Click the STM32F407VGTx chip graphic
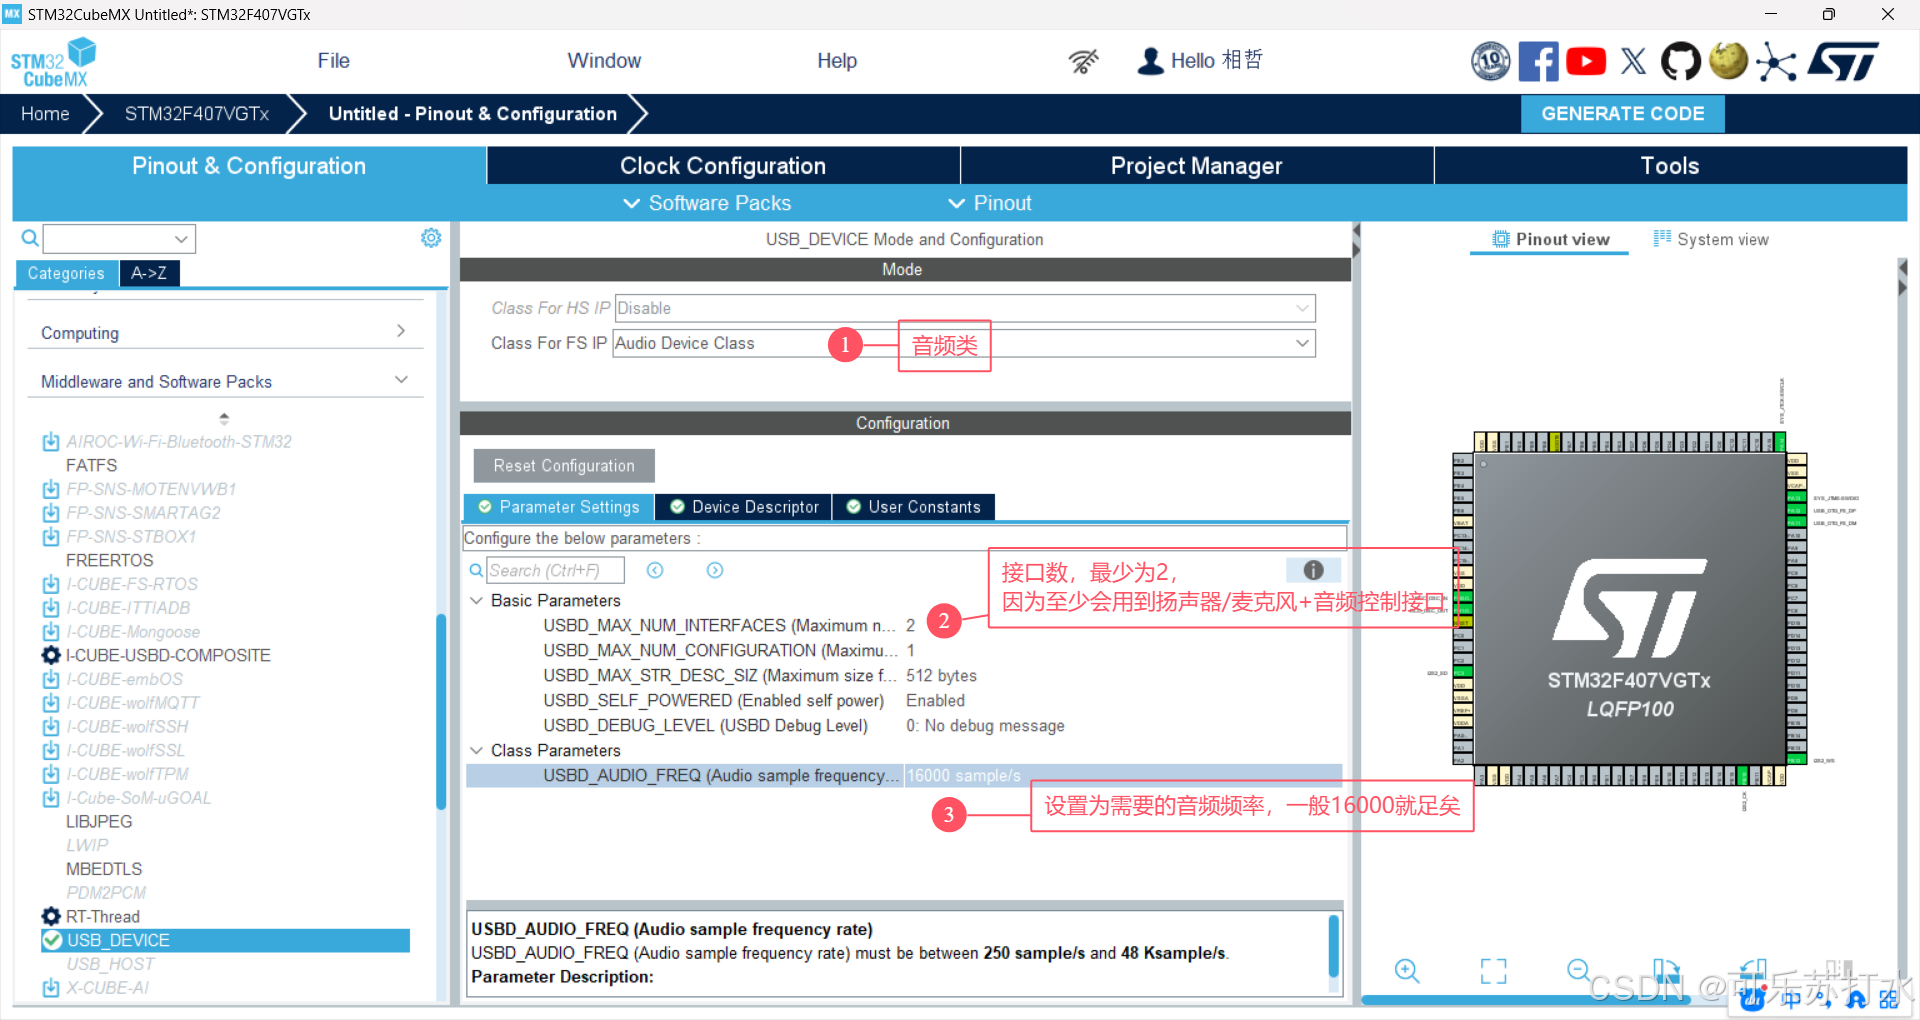 point(1629,609)
